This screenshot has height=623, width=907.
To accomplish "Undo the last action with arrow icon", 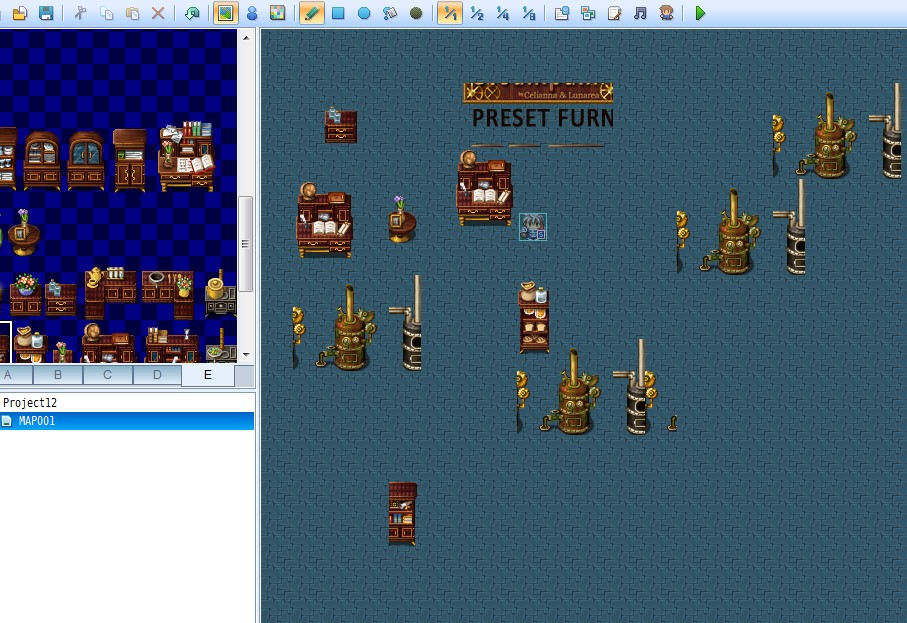I will click(x=192, y=13).
